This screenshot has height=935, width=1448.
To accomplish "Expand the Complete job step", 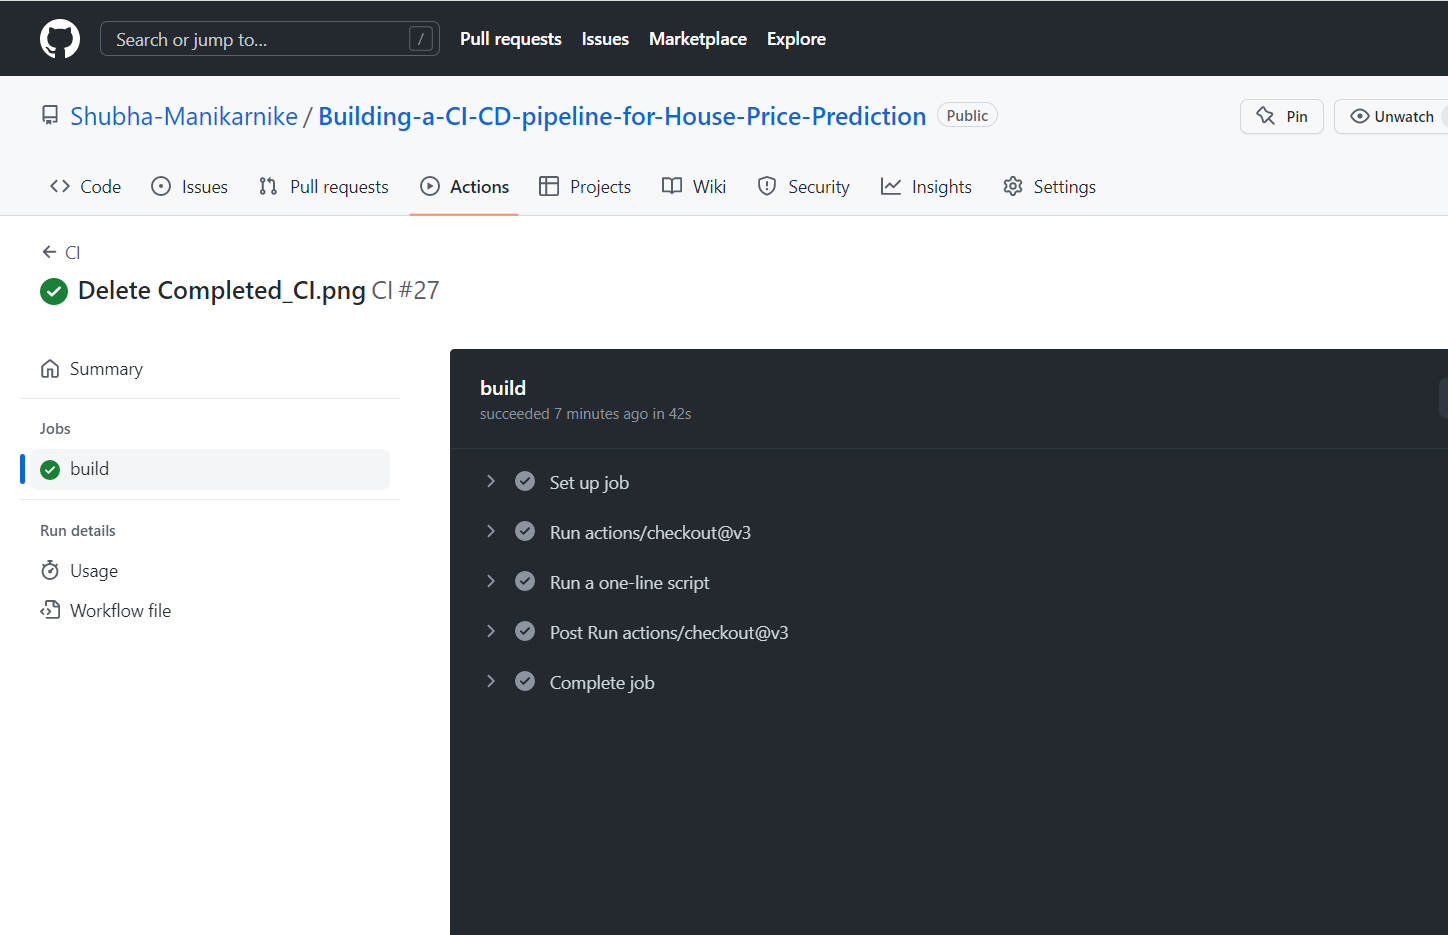I will [490, 681].
